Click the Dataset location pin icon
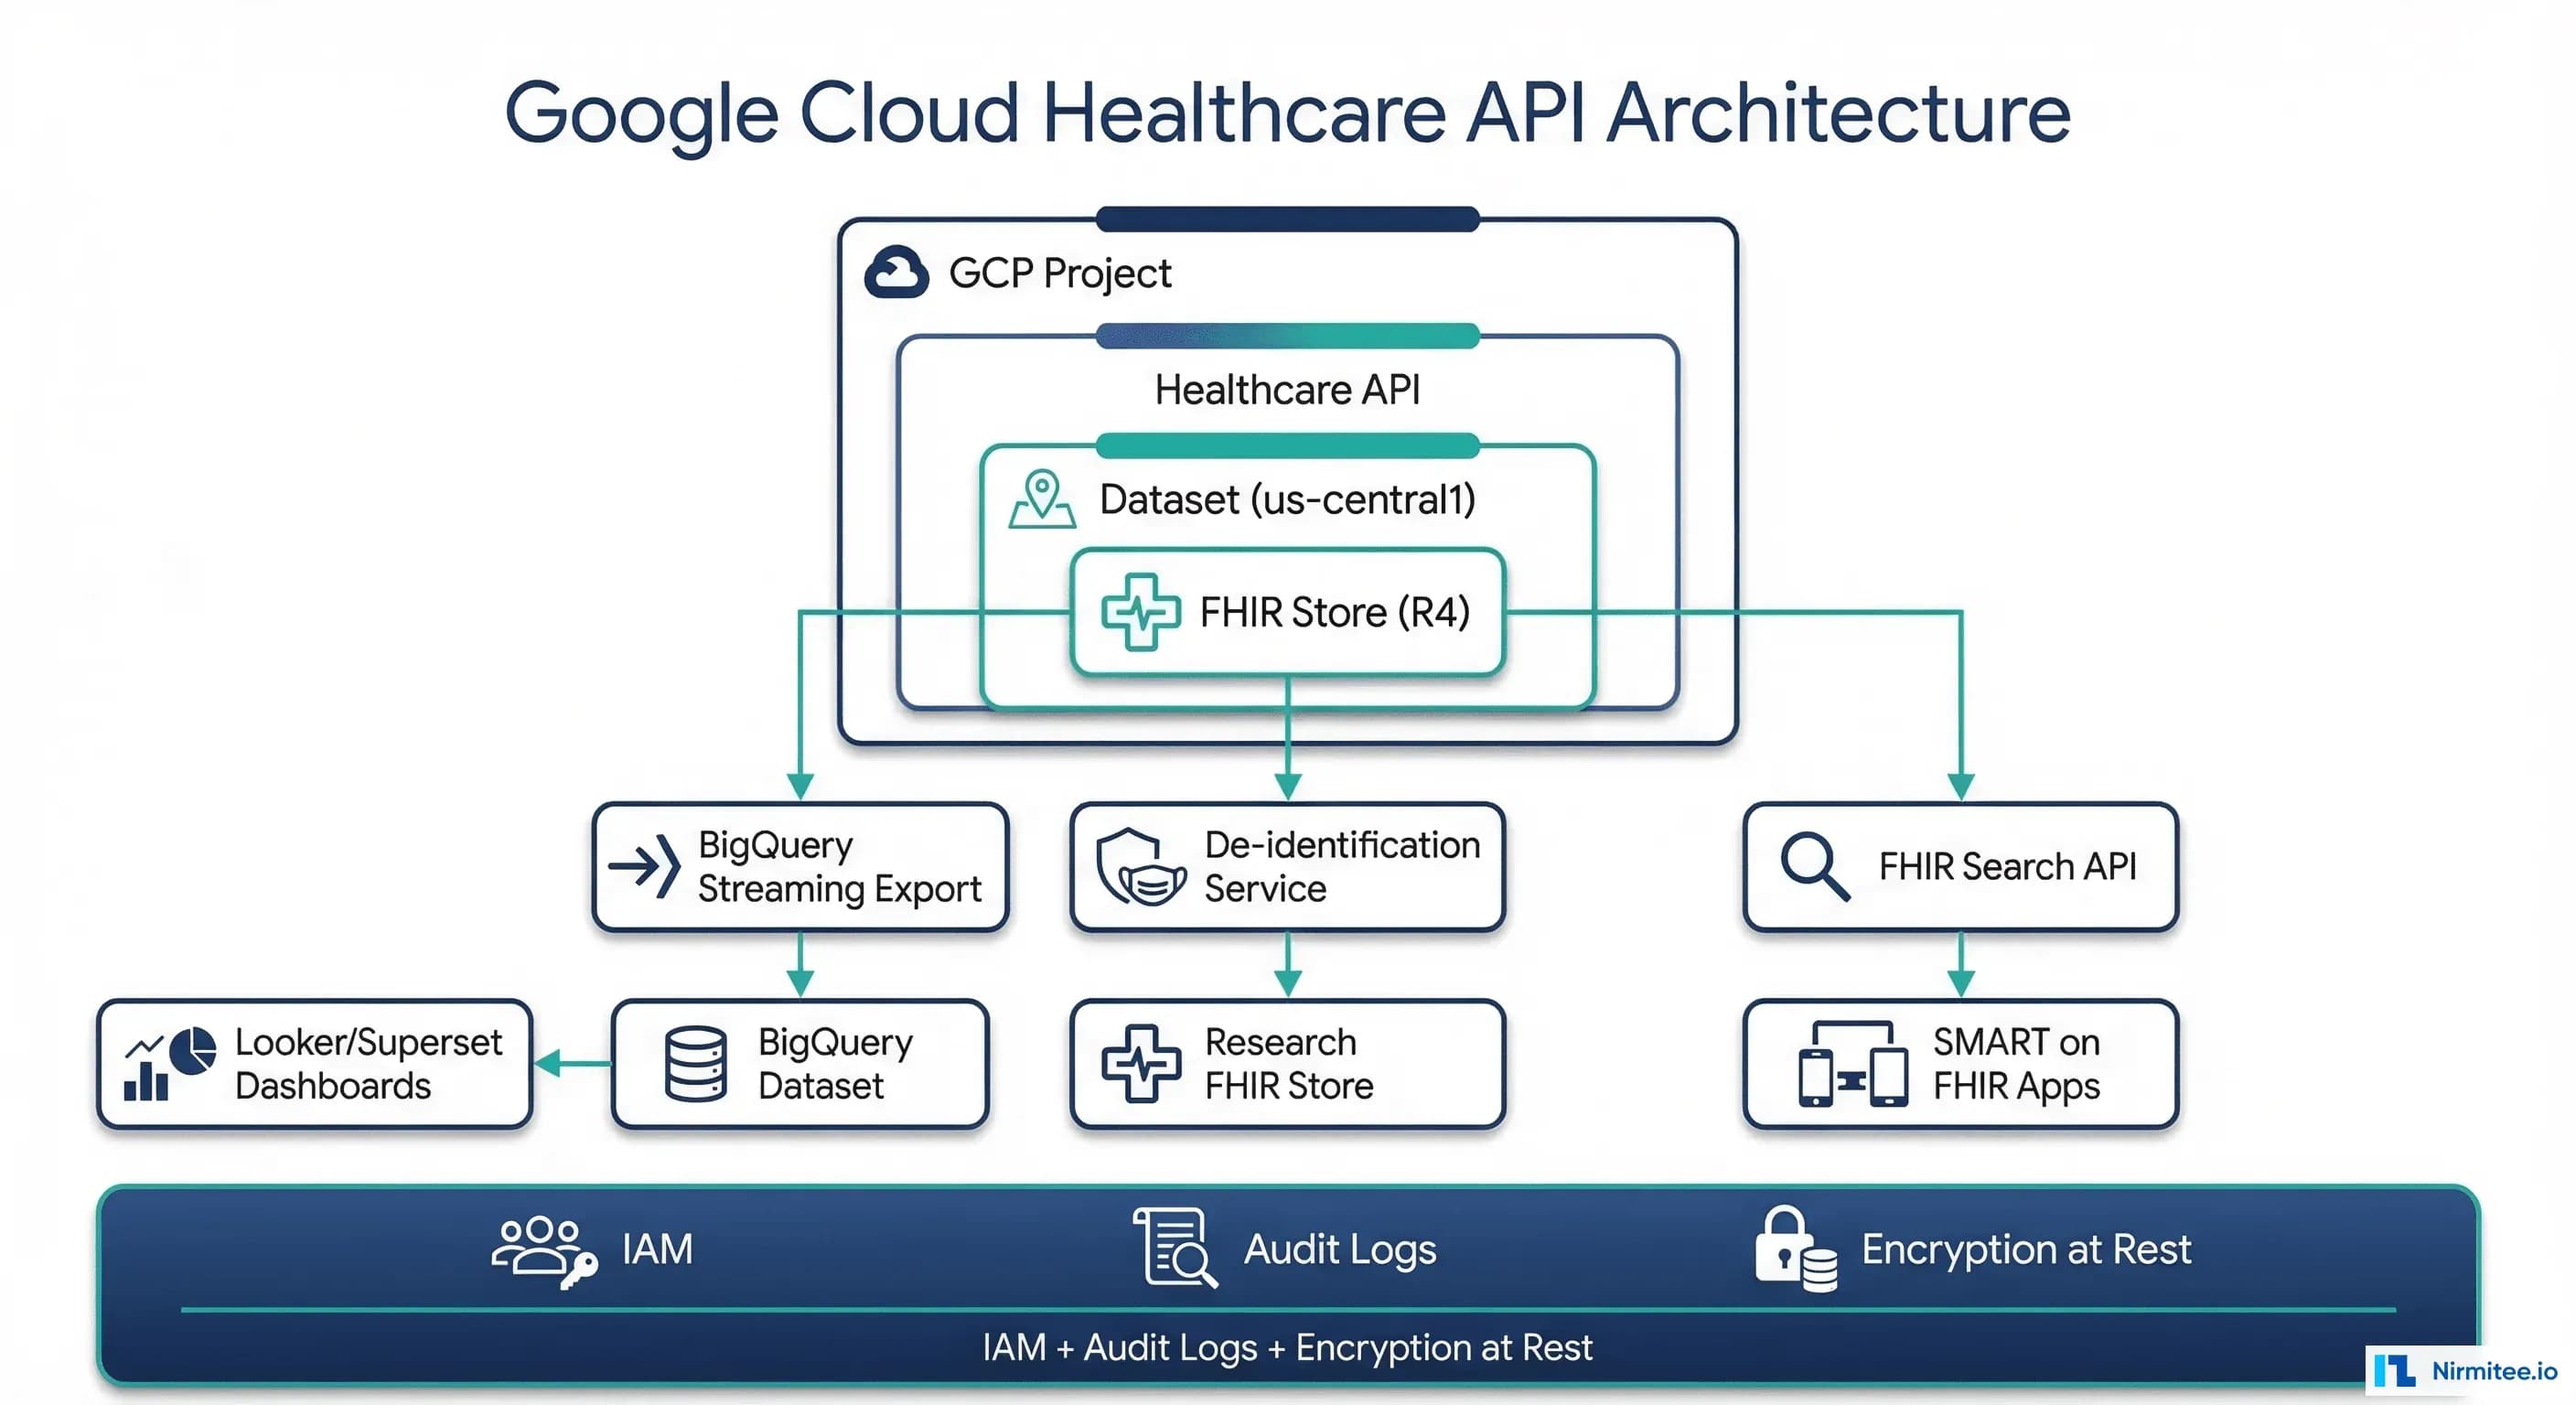This screenshot has height=1405, width=2576. 1042,498
